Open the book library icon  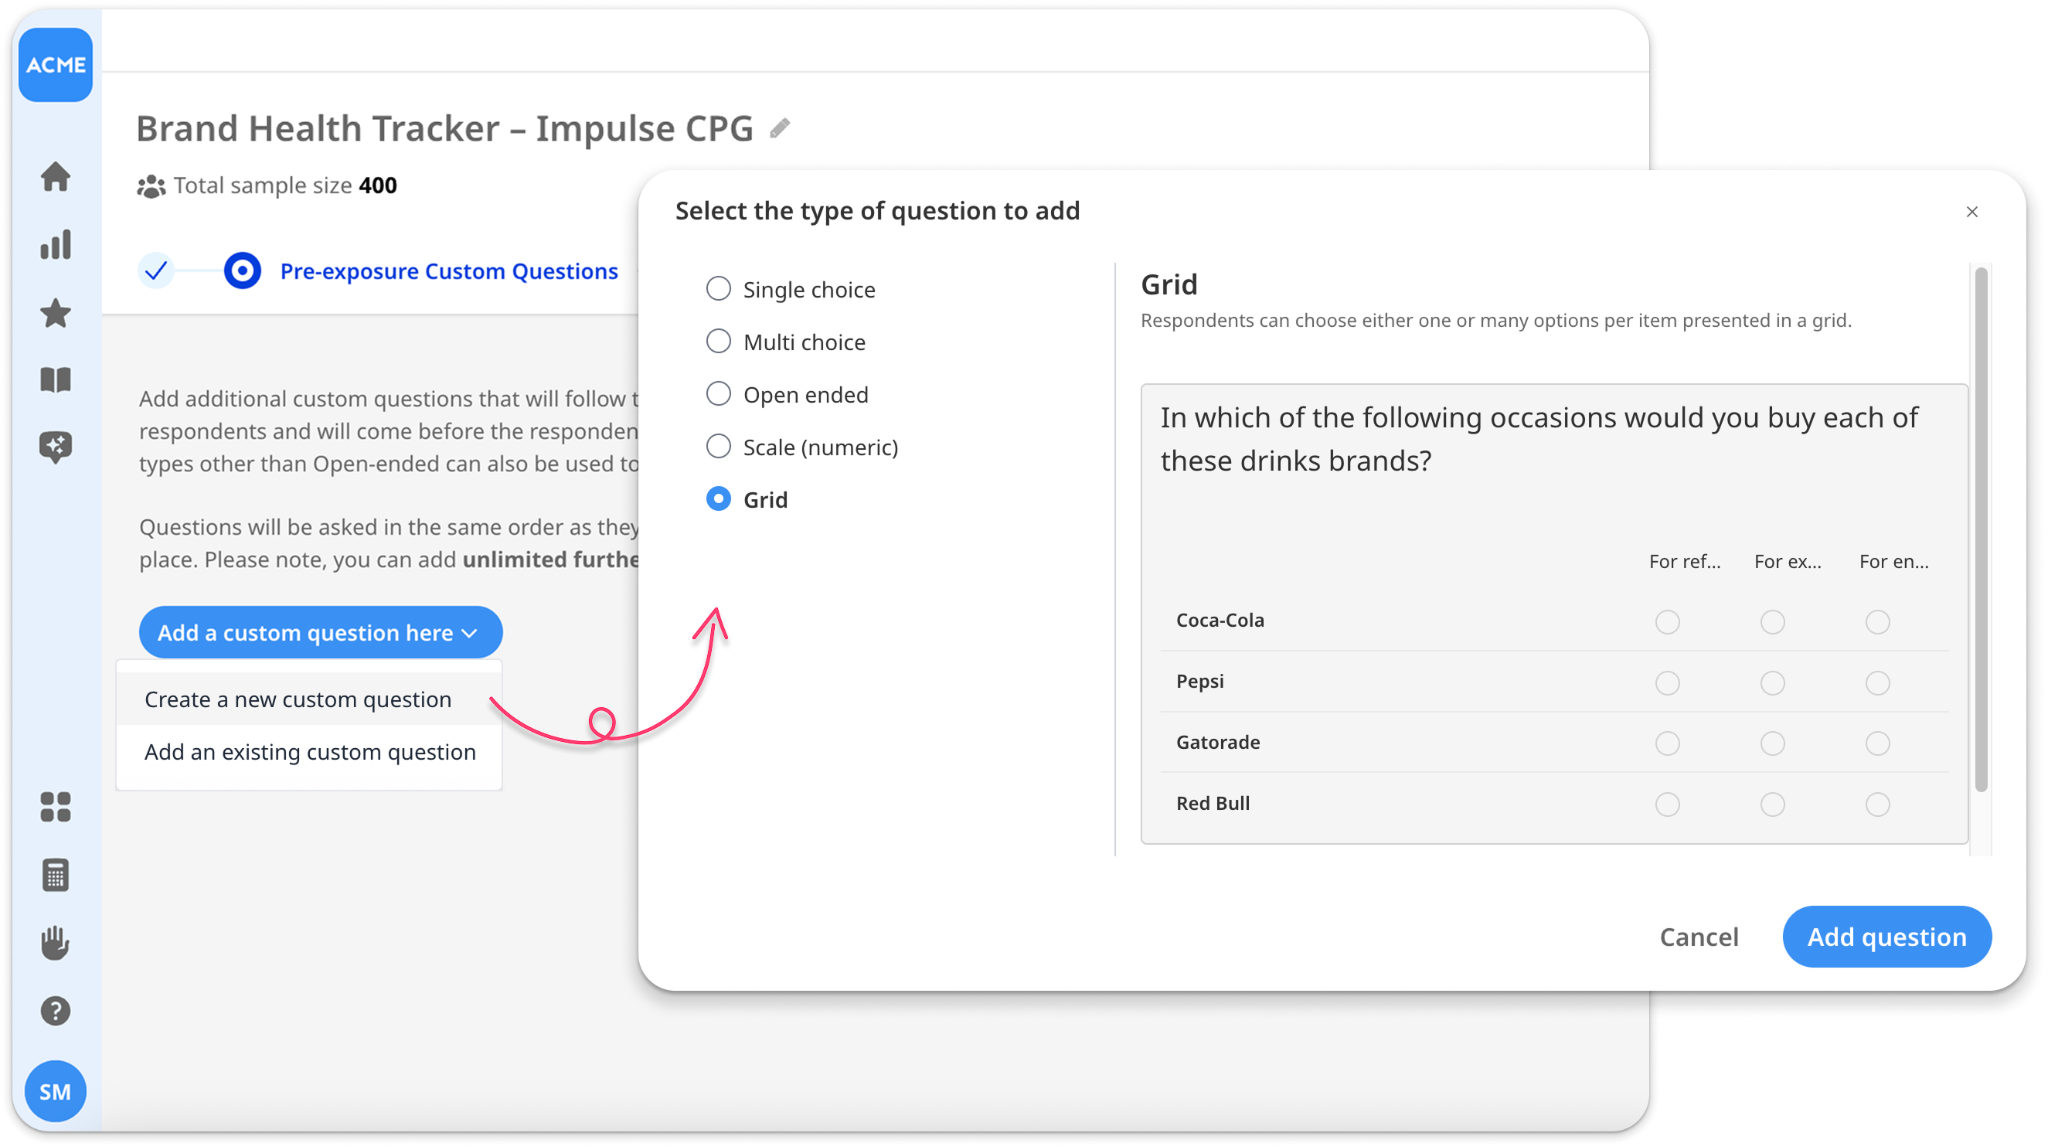coord(55,380)
